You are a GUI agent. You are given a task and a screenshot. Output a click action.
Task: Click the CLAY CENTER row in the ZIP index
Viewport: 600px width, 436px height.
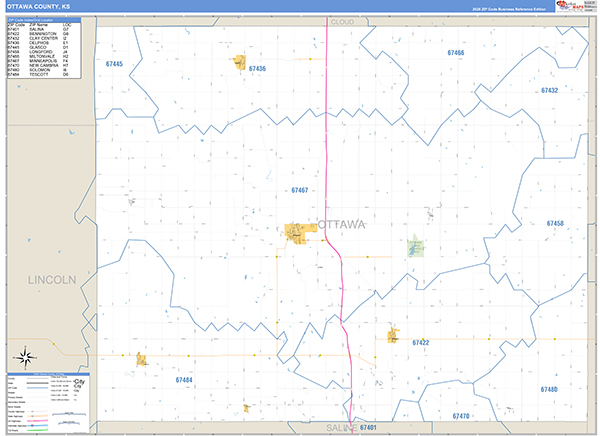pos(38,38)
